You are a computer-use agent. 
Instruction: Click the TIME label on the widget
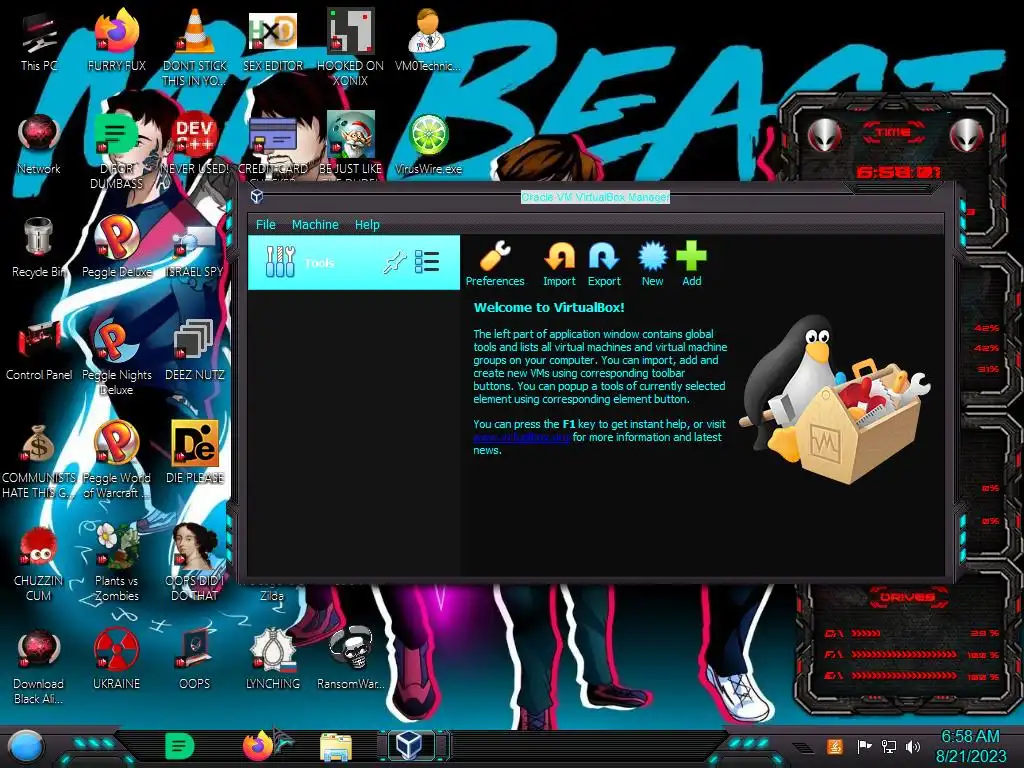point(893,133)
